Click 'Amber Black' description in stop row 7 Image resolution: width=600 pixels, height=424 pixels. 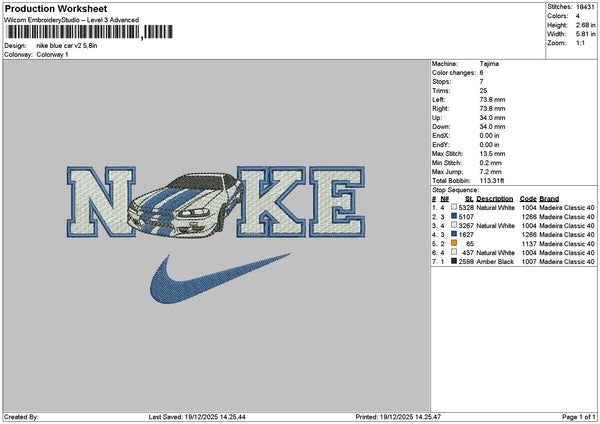(x=495, y=262)
